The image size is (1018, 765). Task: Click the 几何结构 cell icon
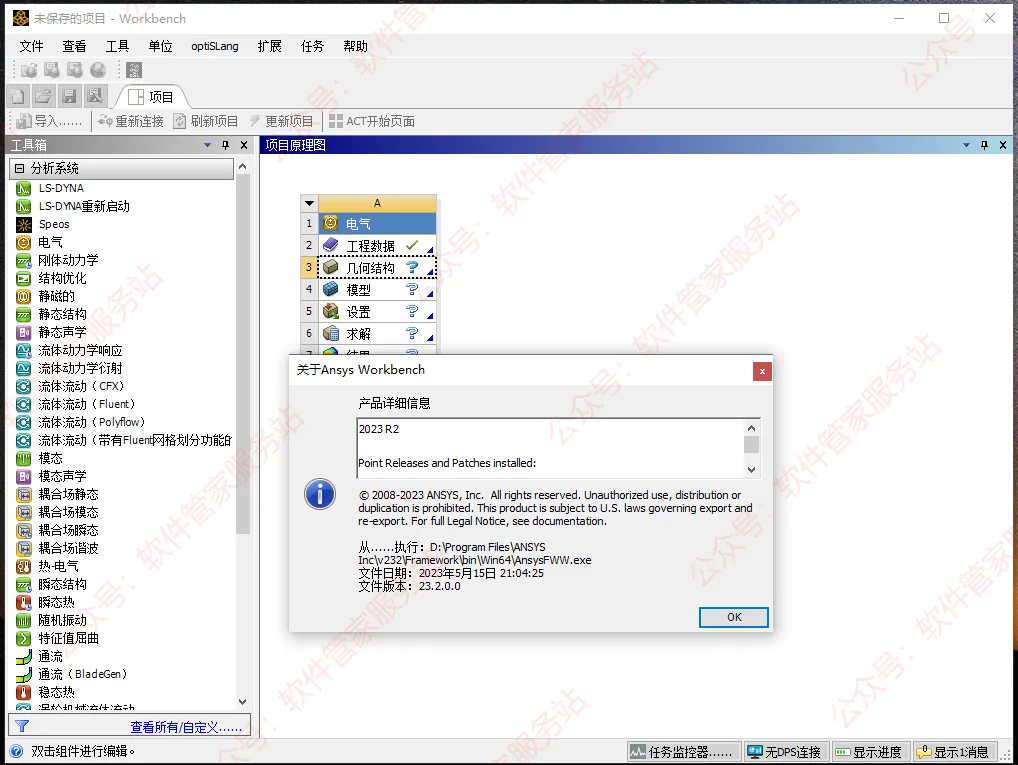coord(330,267)
